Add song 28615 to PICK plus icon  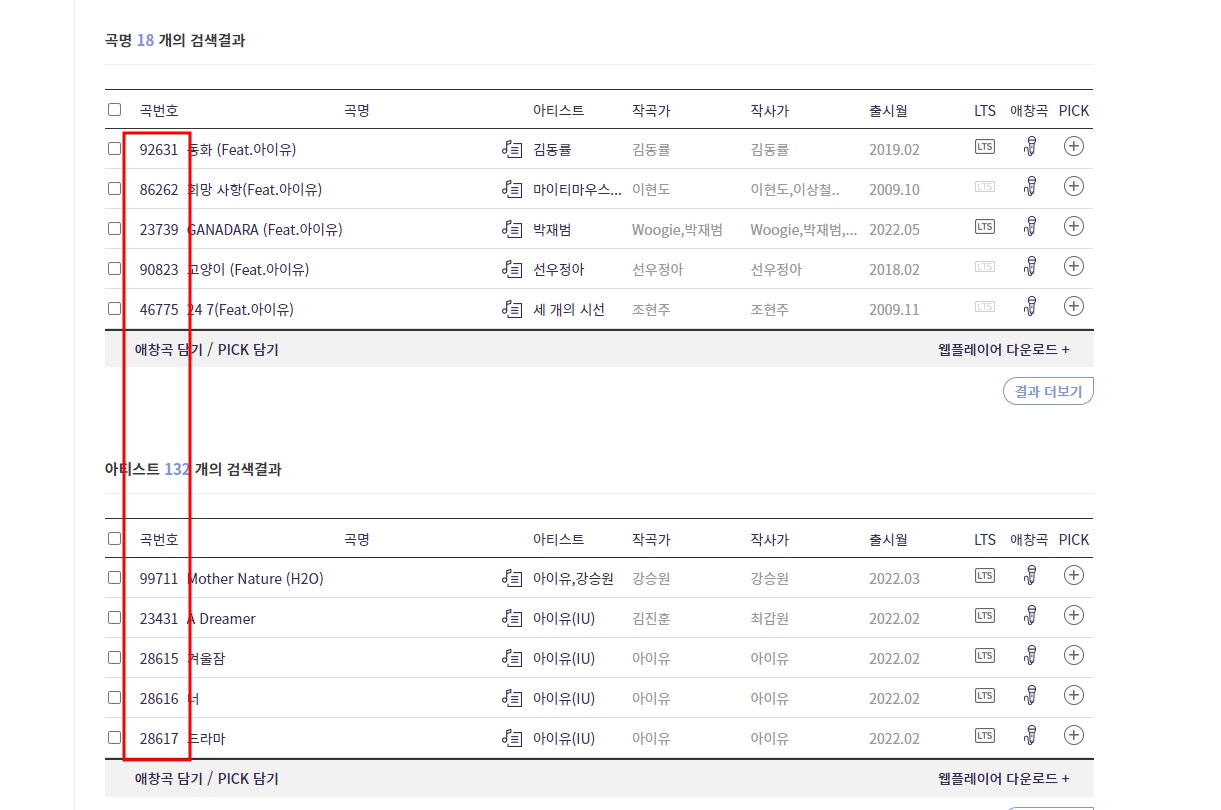[x=1074, y=655]
